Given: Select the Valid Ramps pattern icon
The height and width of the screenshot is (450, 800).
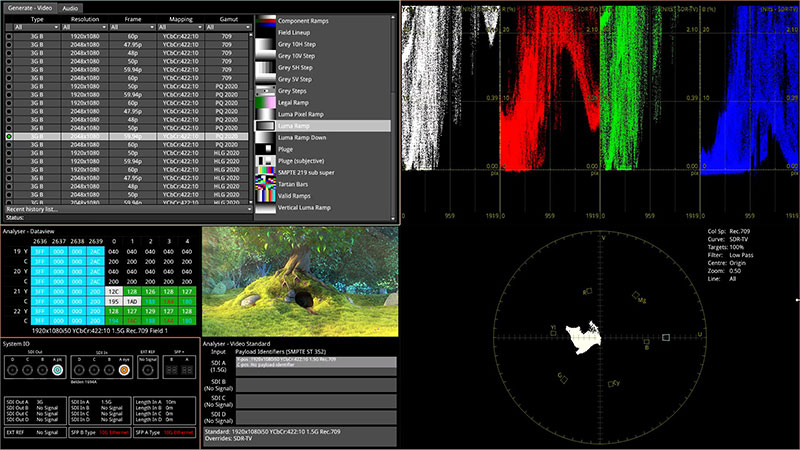Looking at the screenshot, I should (x=266, y=198).
